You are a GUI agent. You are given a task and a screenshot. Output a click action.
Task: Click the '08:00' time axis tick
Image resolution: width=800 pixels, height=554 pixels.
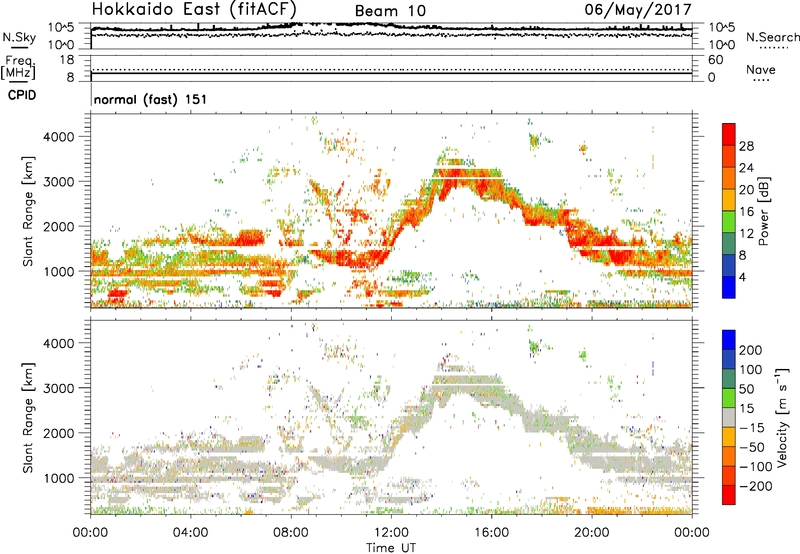tap(291, 533)
